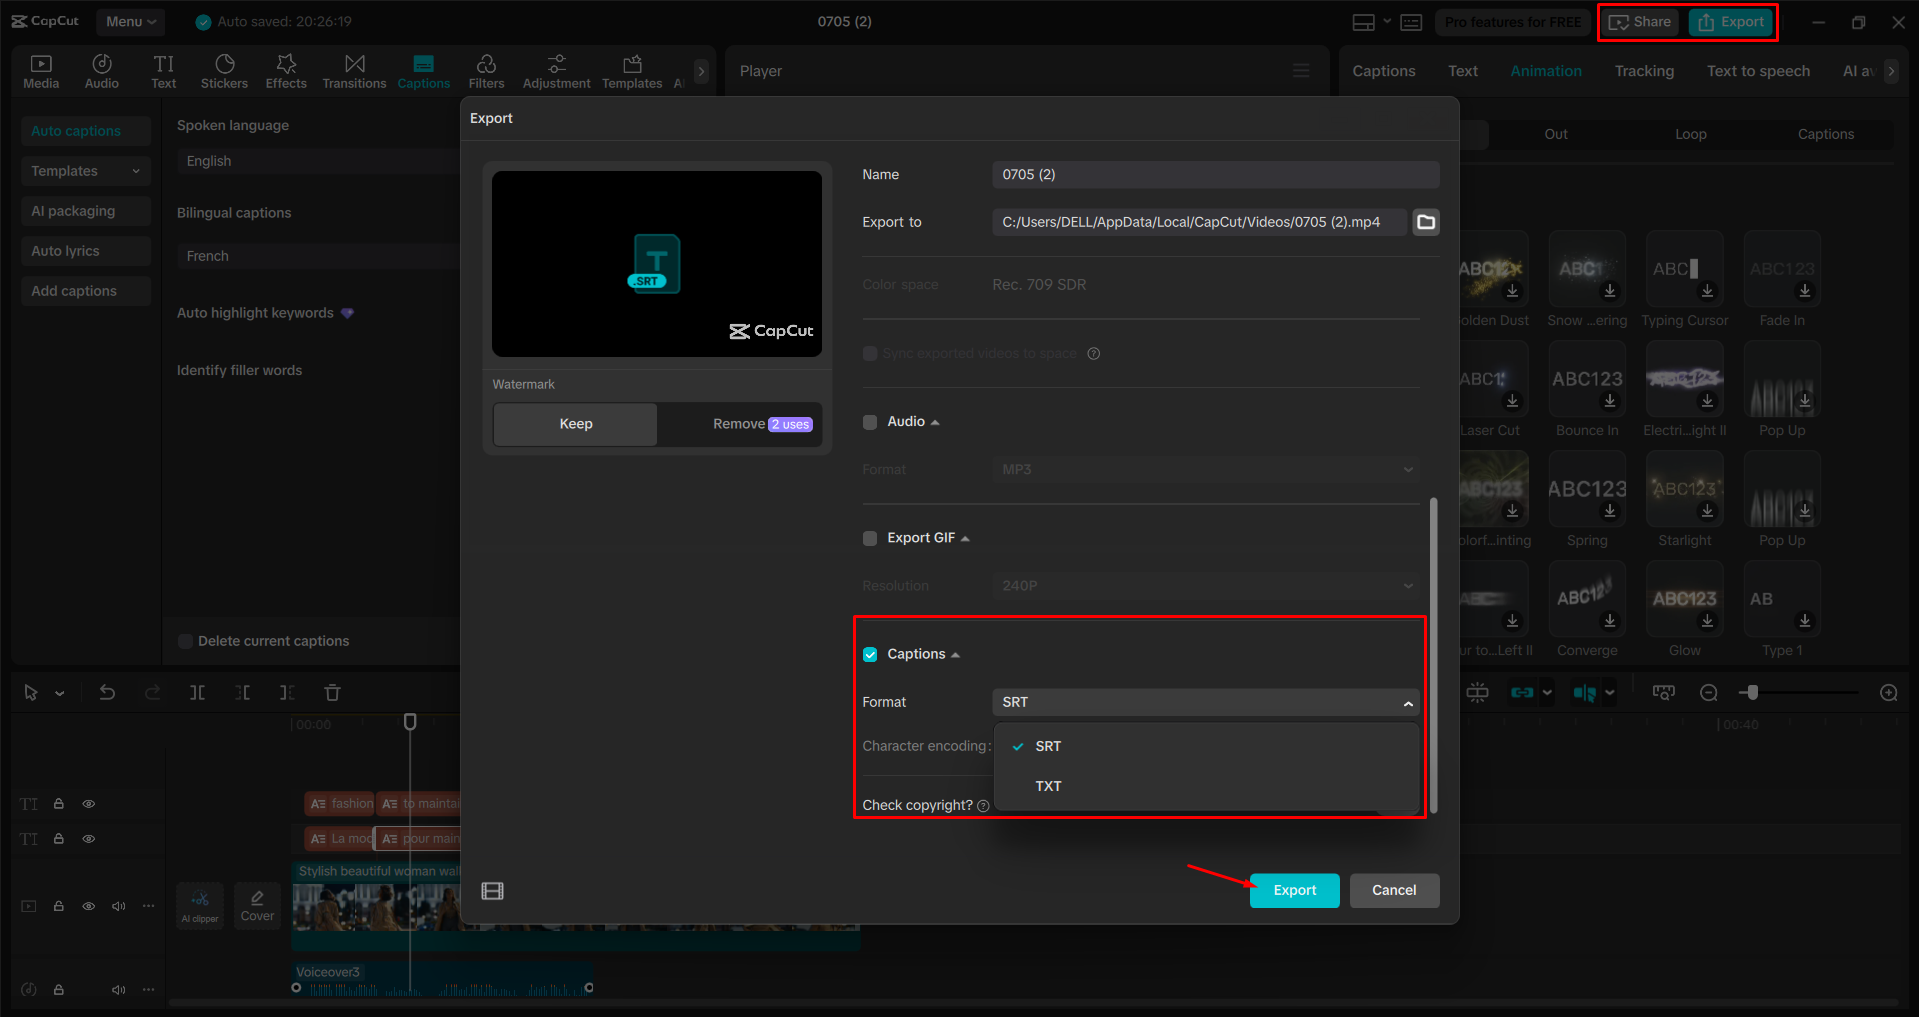Open the Media panel
This screenshot has width=1919, height=1017.
point(40,70)
